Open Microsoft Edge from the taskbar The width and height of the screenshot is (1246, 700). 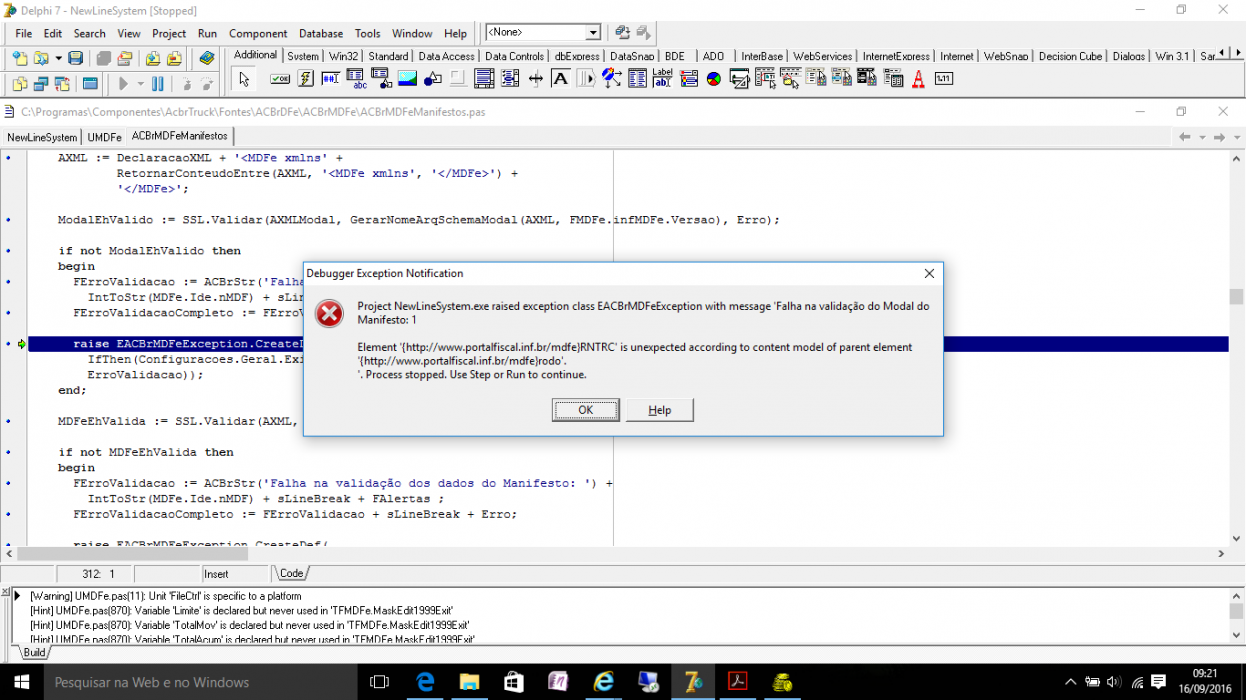coord(425,682)
